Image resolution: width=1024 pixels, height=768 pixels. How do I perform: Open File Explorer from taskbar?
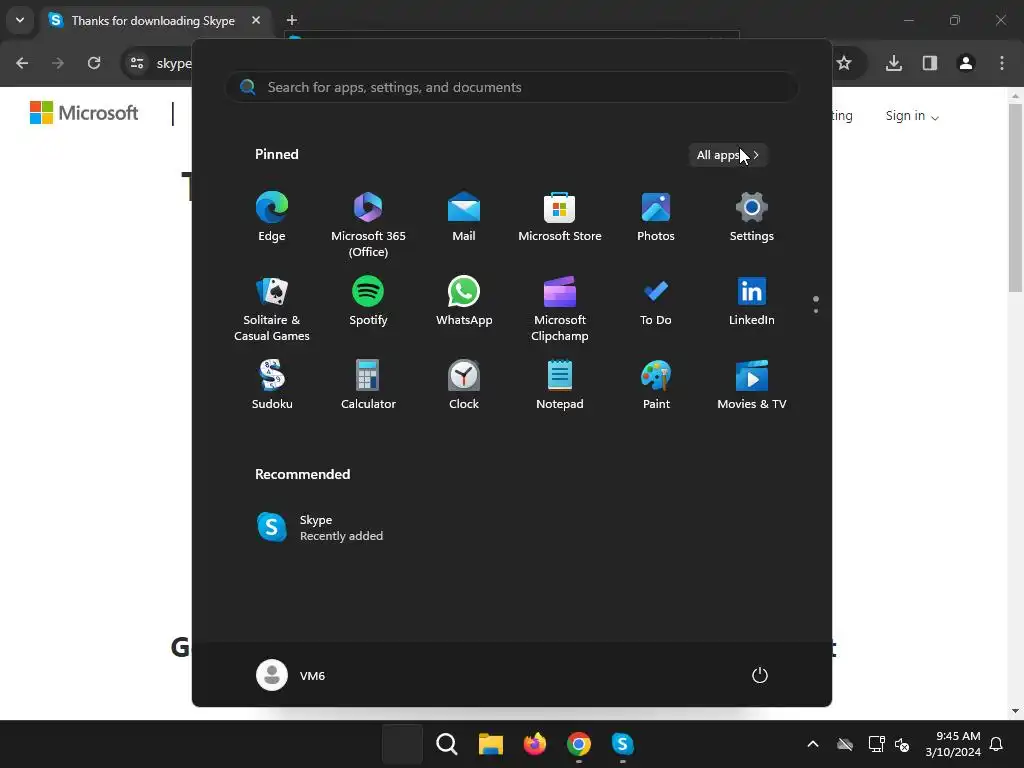(x=490, y=744)
